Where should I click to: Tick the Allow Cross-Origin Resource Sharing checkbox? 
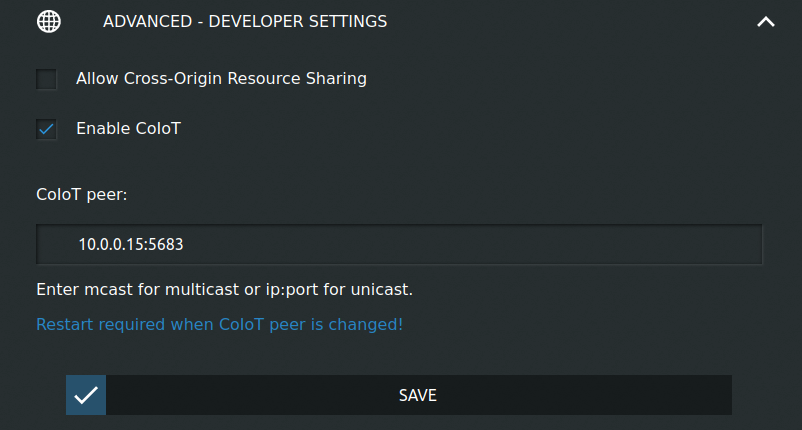coord(46,79)
